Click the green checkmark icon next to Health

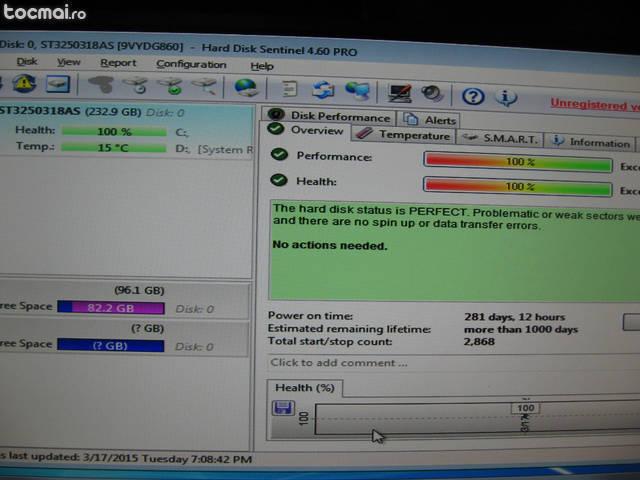click(x=279, y=180)
